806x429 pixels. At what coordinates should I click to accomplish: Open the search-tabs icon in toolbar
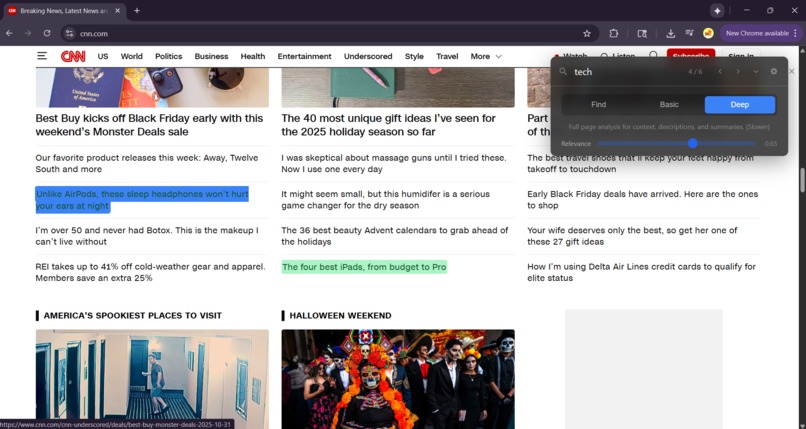[642, 33]
